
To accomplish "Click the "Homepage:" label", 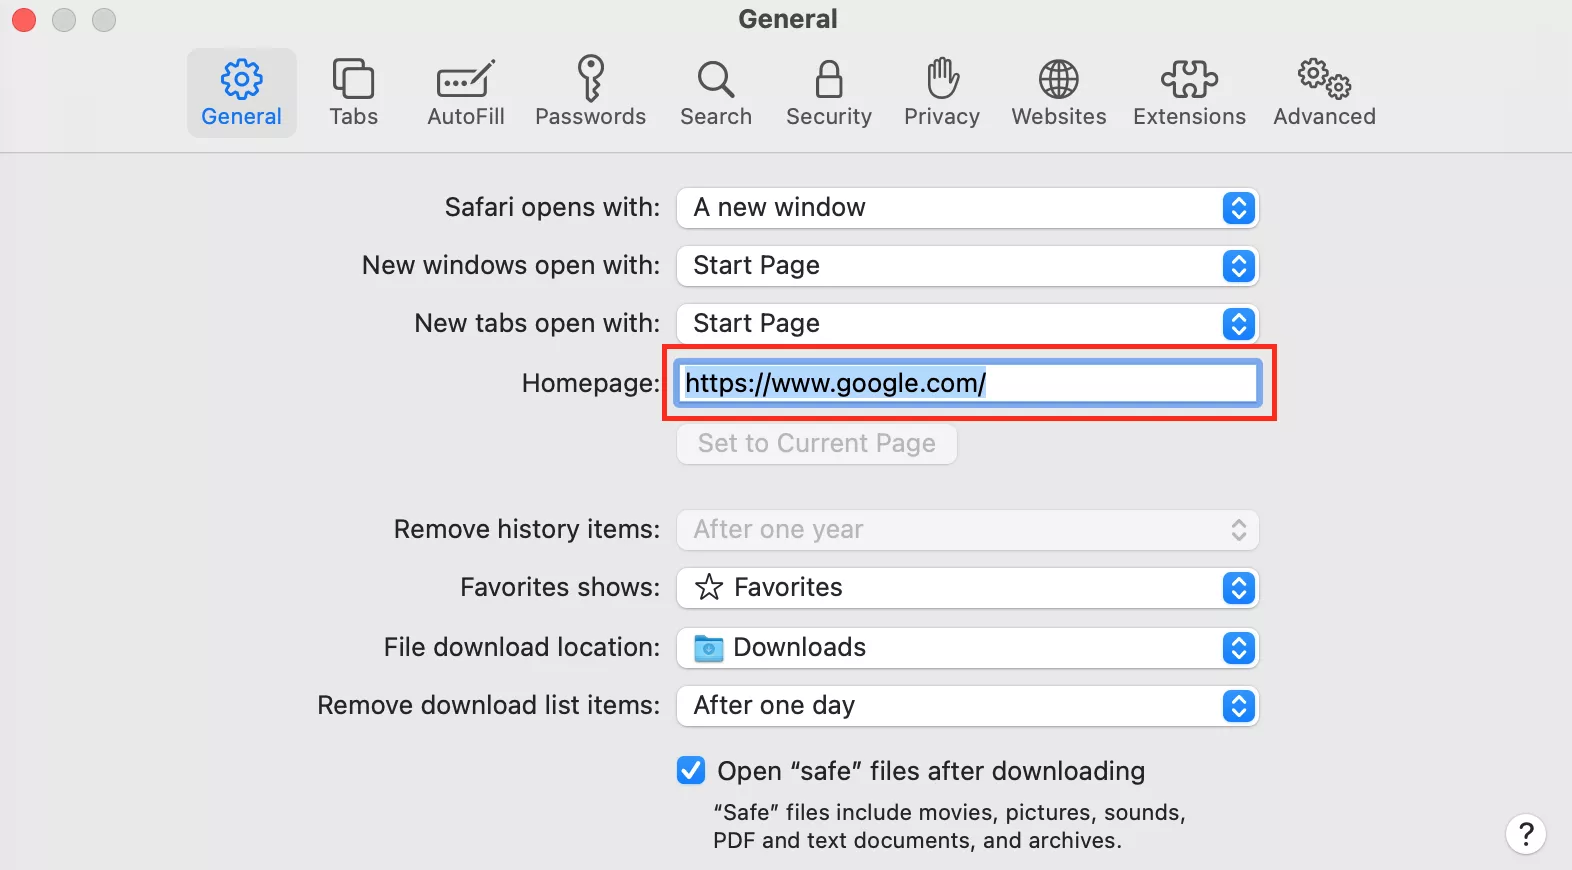I will 591,383.
